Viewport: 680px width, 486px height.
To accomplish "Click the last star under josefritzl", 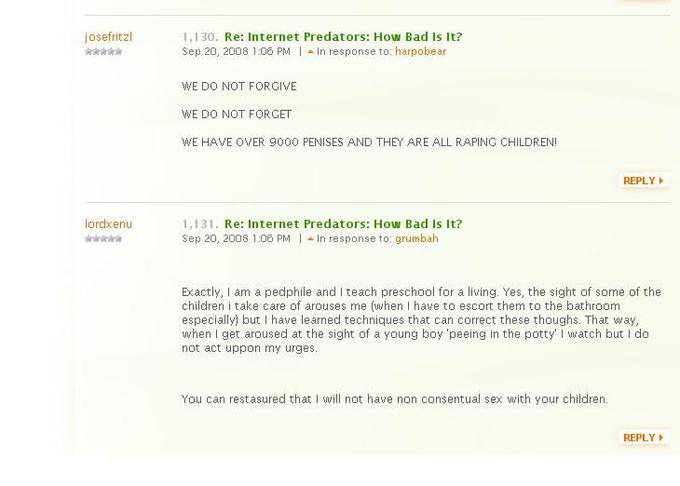I will click(118, 52).
